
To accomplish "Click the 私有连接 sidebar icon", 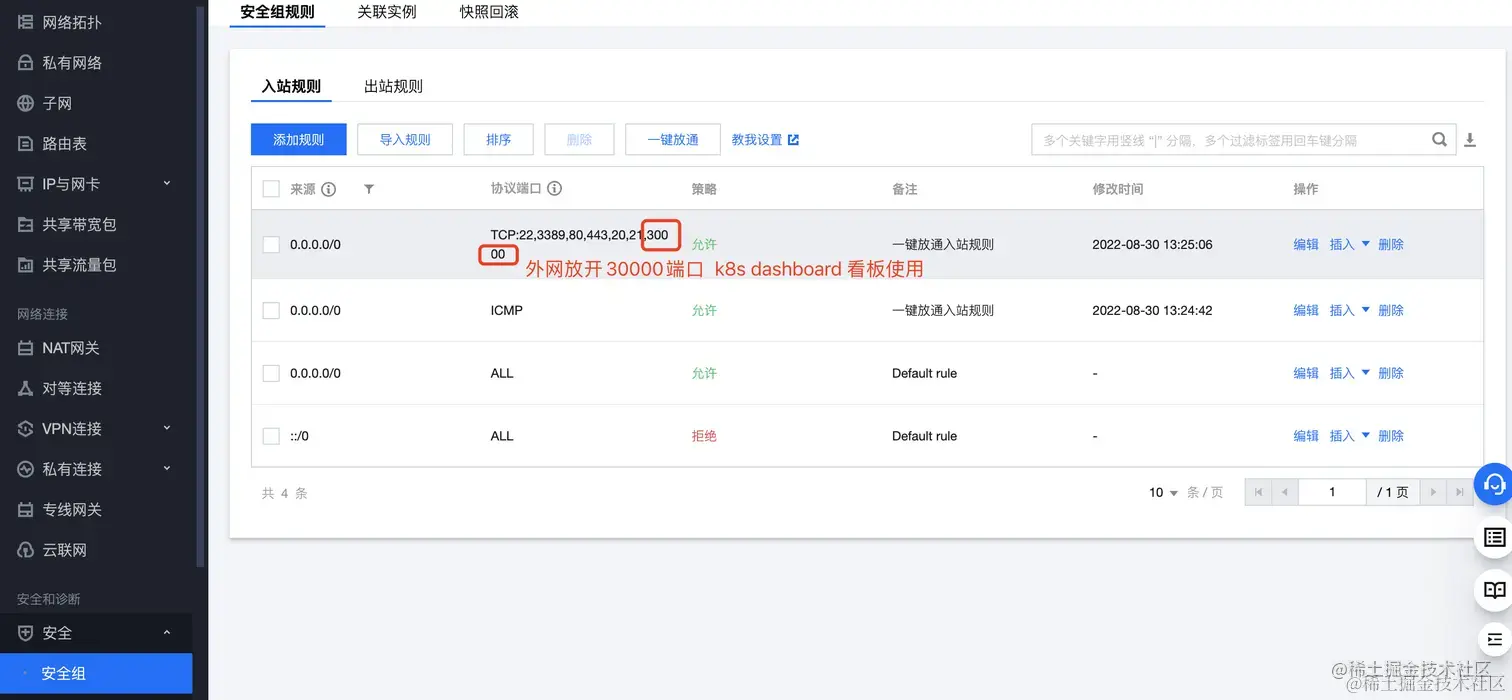I will coord(26,469).
